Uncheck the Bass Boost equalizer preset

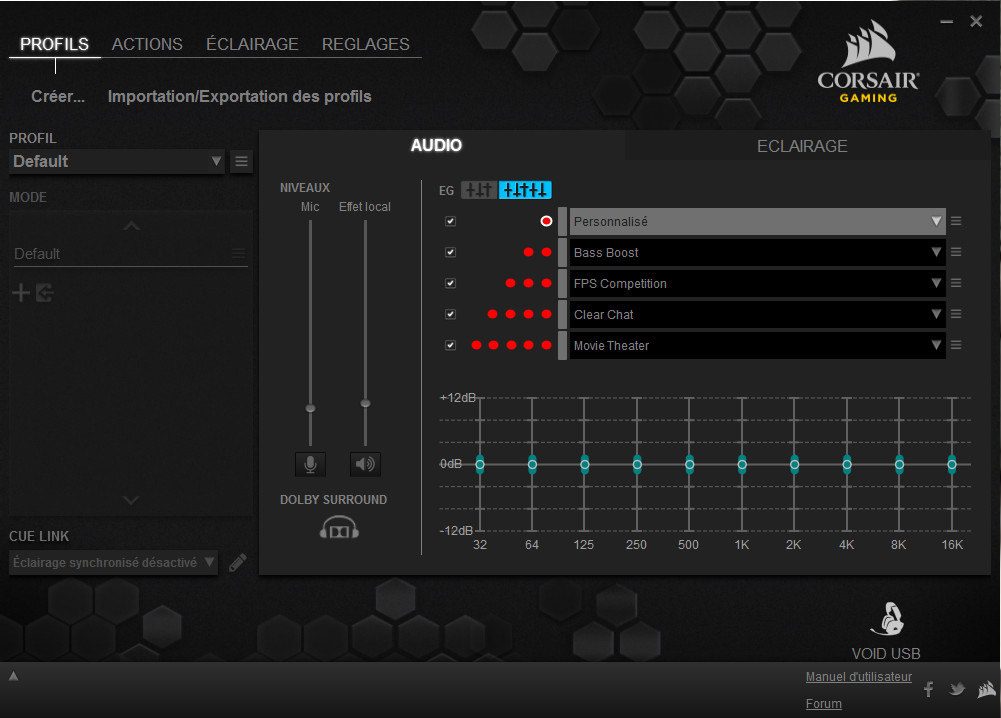point(450,252)
